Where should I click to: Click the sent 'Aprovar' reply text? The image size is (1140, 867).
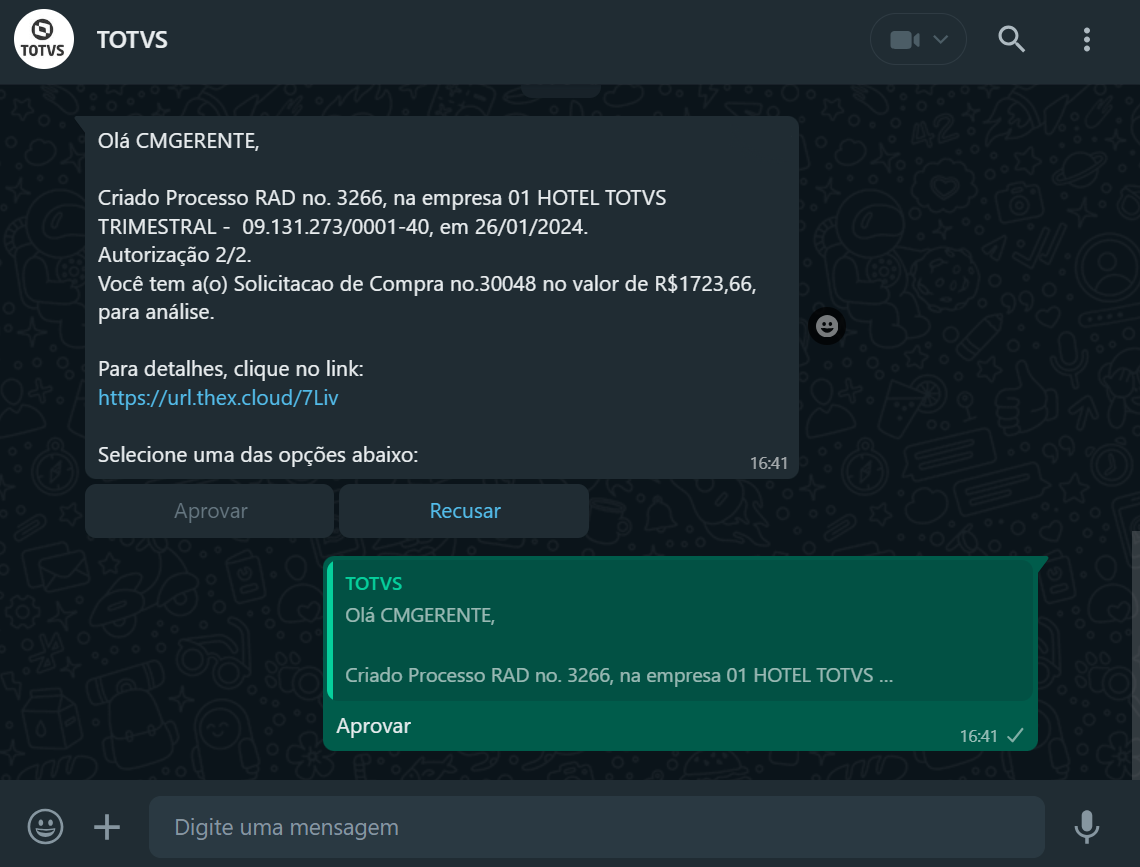pyautogui.click(x=374, y=726)
